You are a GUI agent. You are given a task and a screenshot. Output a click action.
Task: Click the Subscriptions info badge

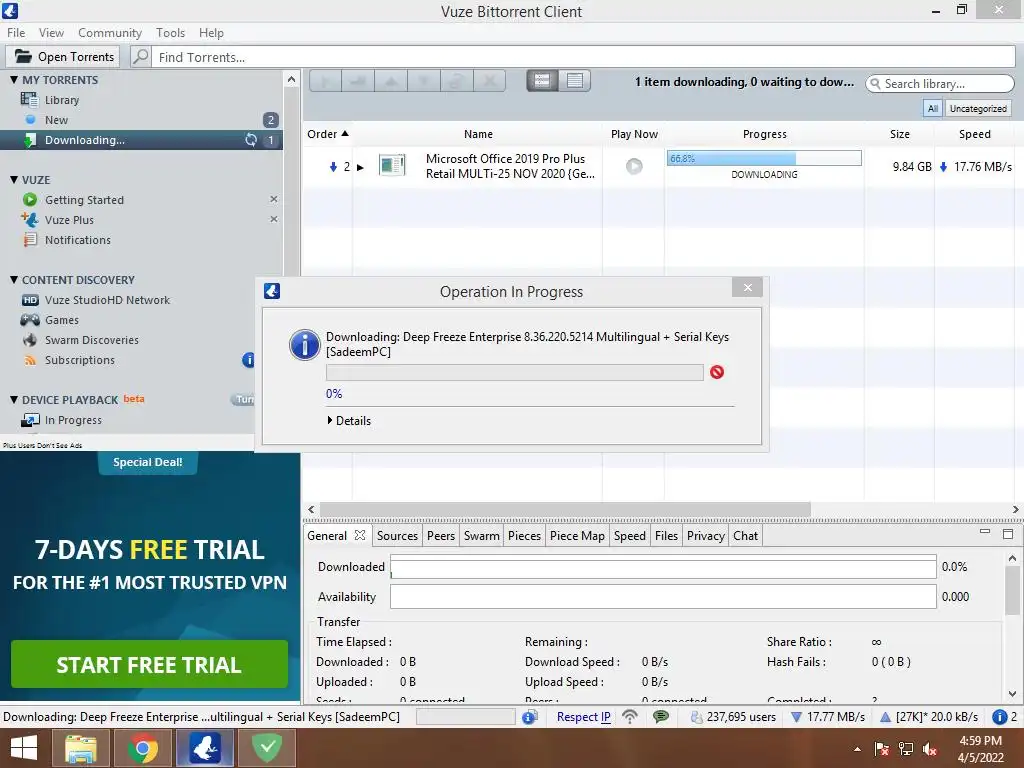coord(248,360)
